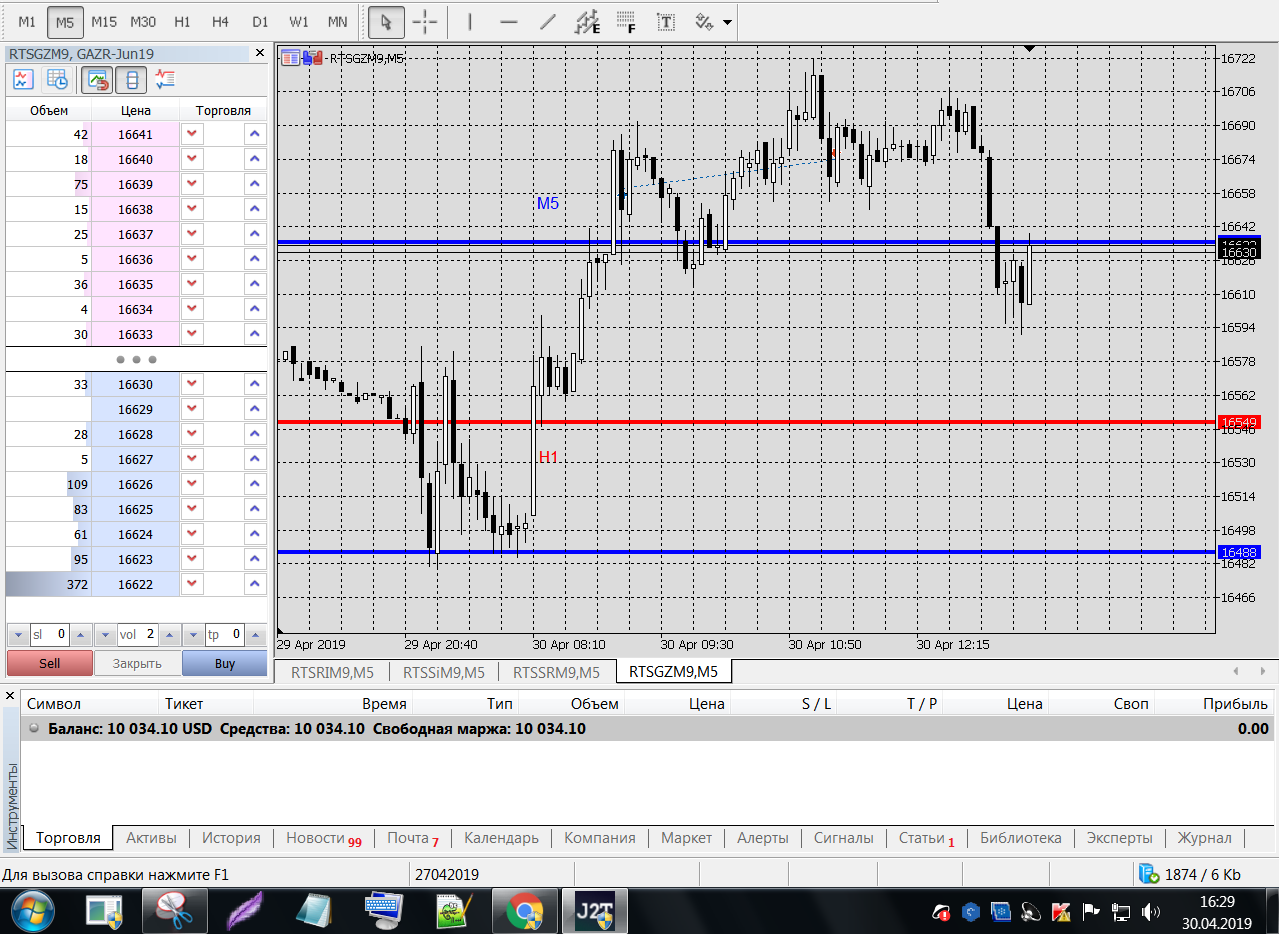
Task: Switch chart to H1 timeframe
Action: point(182,21)
